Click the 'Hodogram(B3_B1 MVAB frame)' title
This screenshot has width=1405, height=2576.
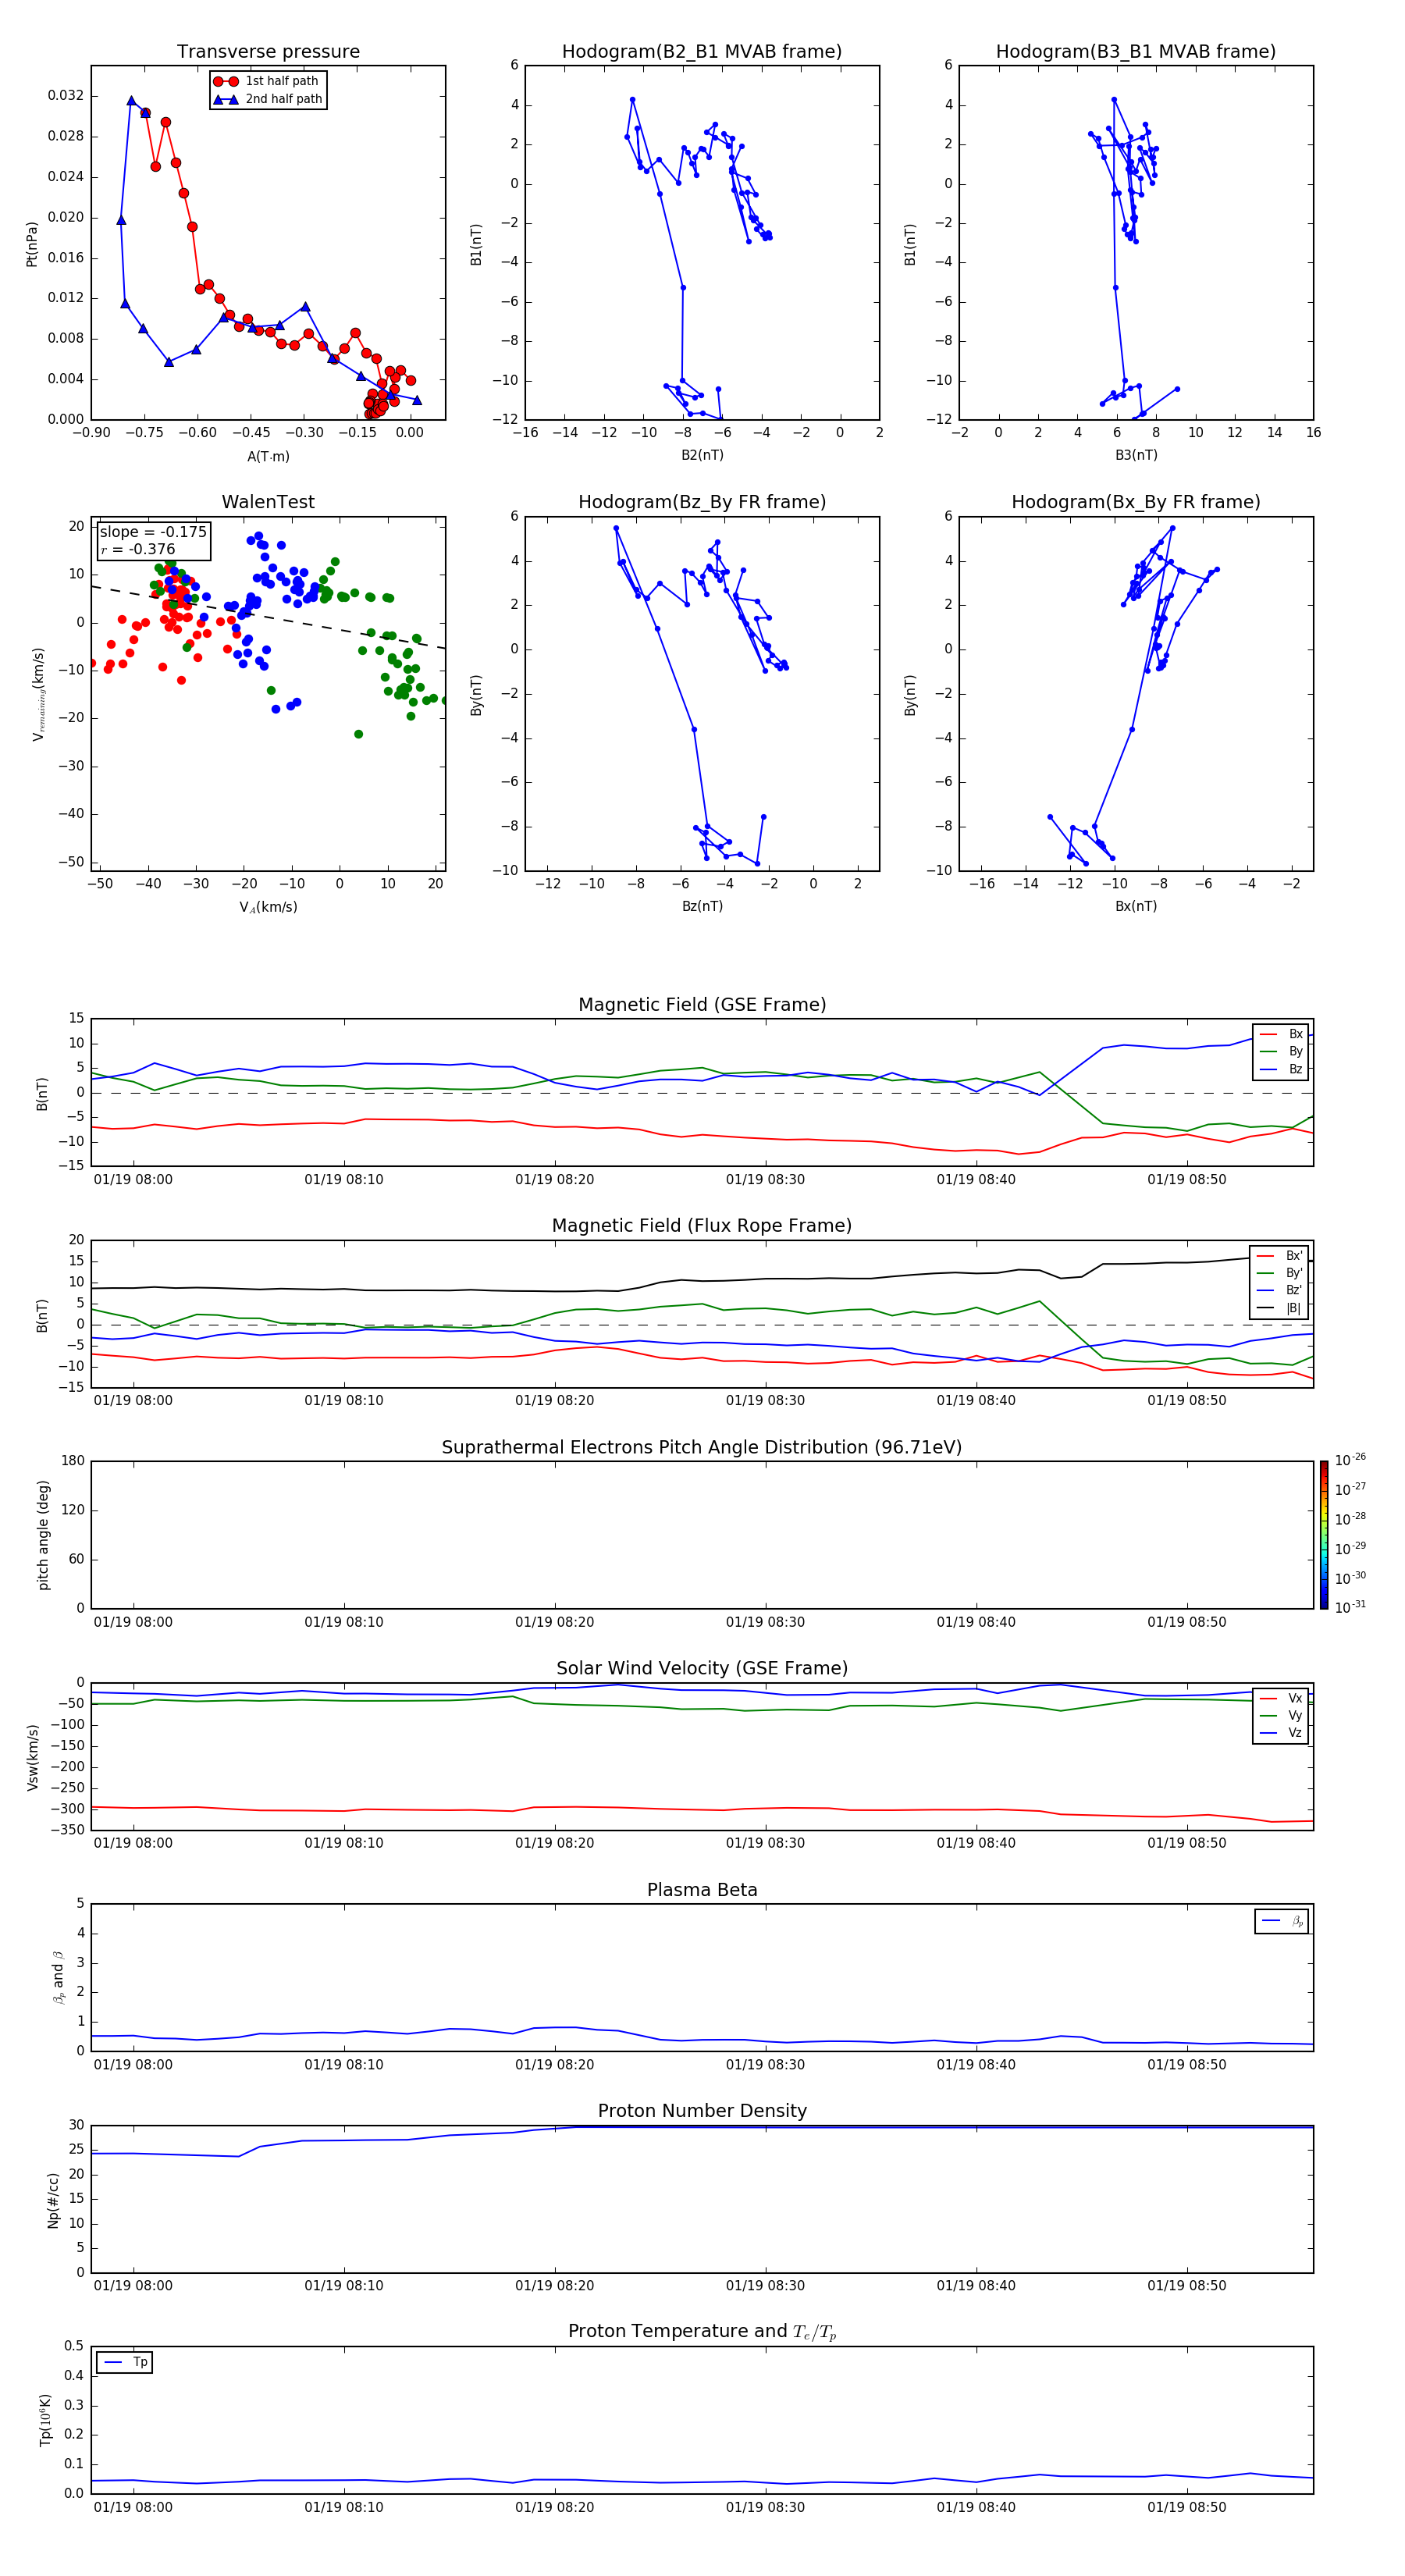1136,52
